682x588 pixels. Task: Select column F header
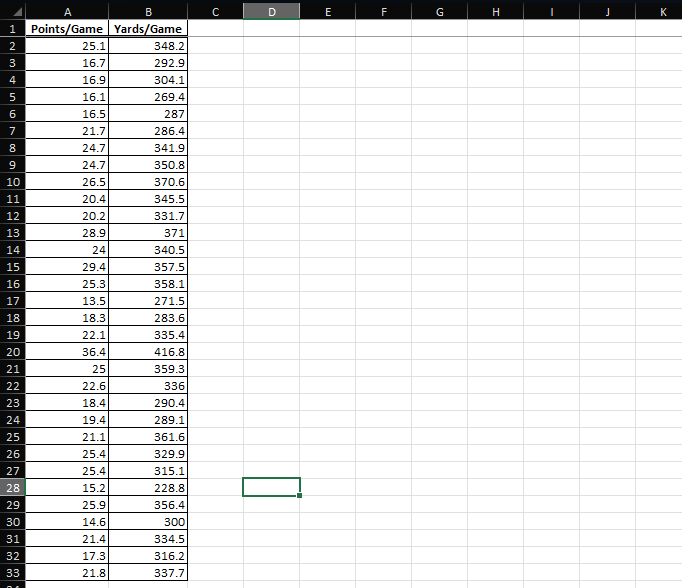[384, 12]
